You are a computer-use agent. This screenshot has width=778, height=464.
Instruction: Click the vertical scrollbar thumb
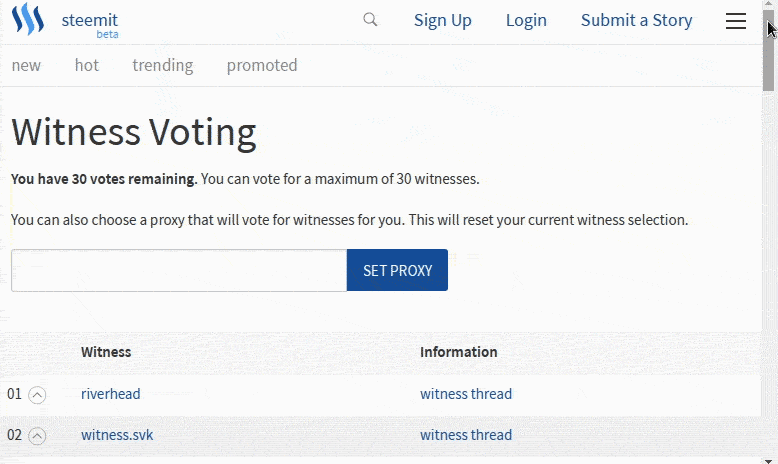769,50
